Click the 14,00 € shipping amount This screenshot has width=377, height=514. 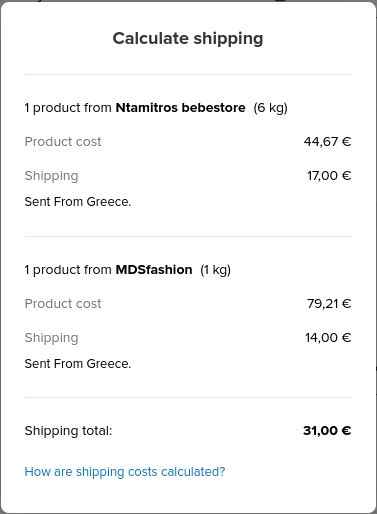tap(328, 338)
